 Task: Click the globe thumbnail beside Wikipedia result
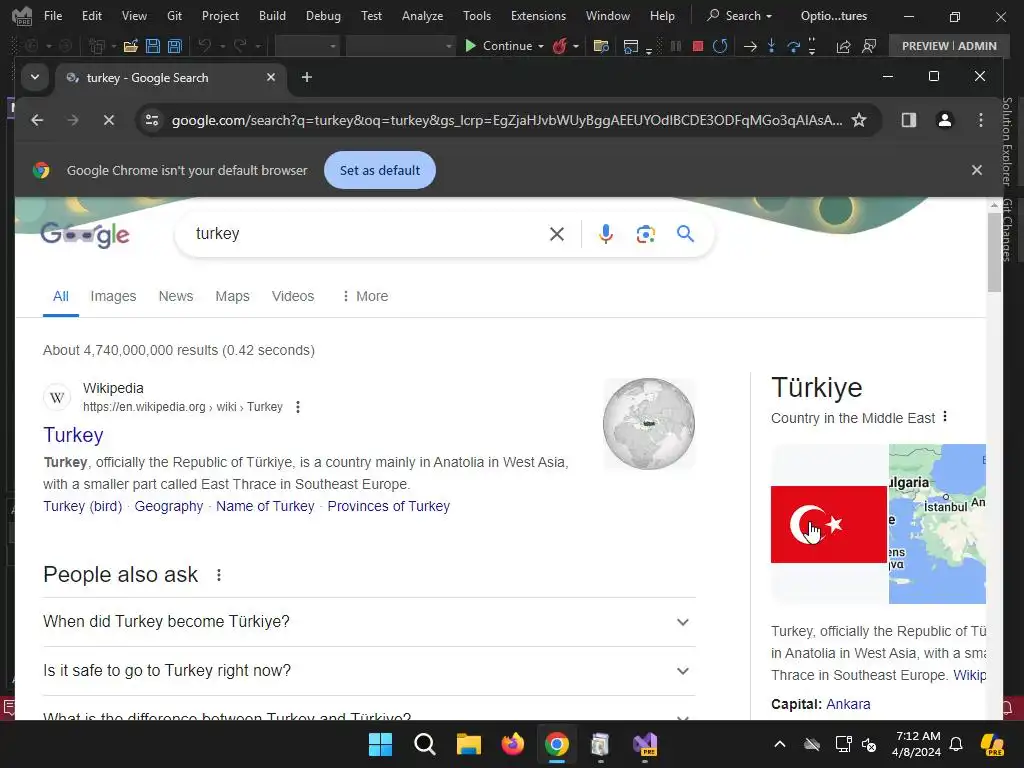point(648,424)
